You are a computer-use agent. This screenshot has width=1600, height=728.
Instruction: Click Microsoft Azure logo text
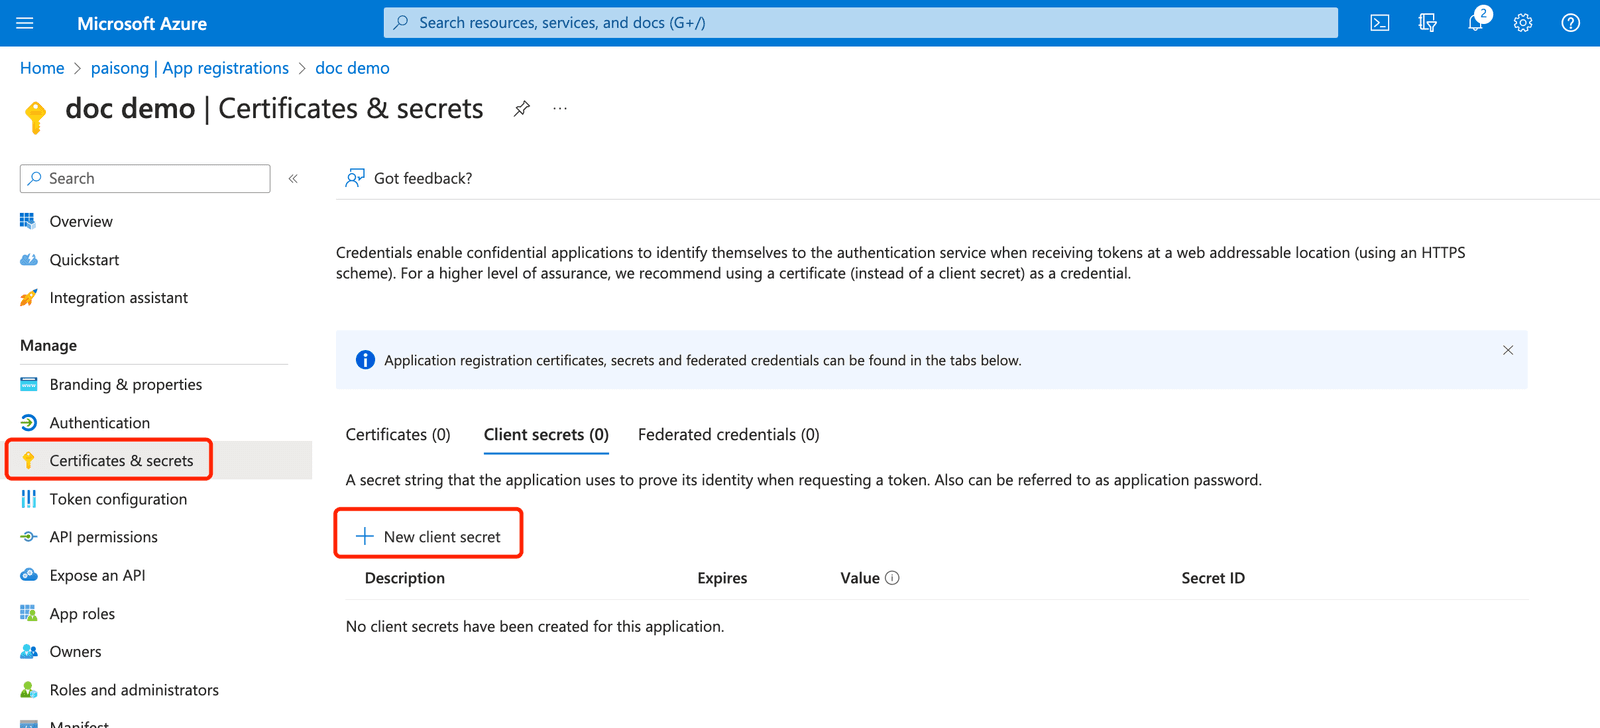click(x=142, y=23)
